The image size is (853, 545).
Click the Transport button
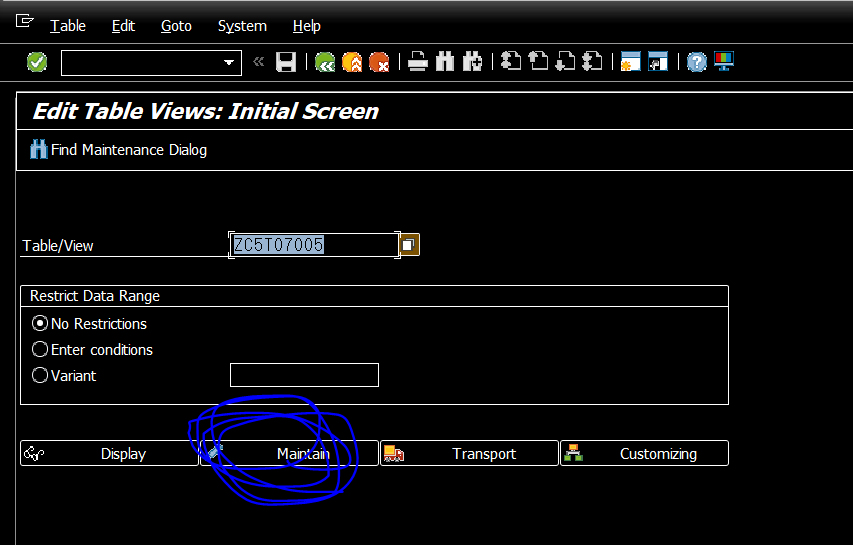pyautogui.click(x=469, y=453)
